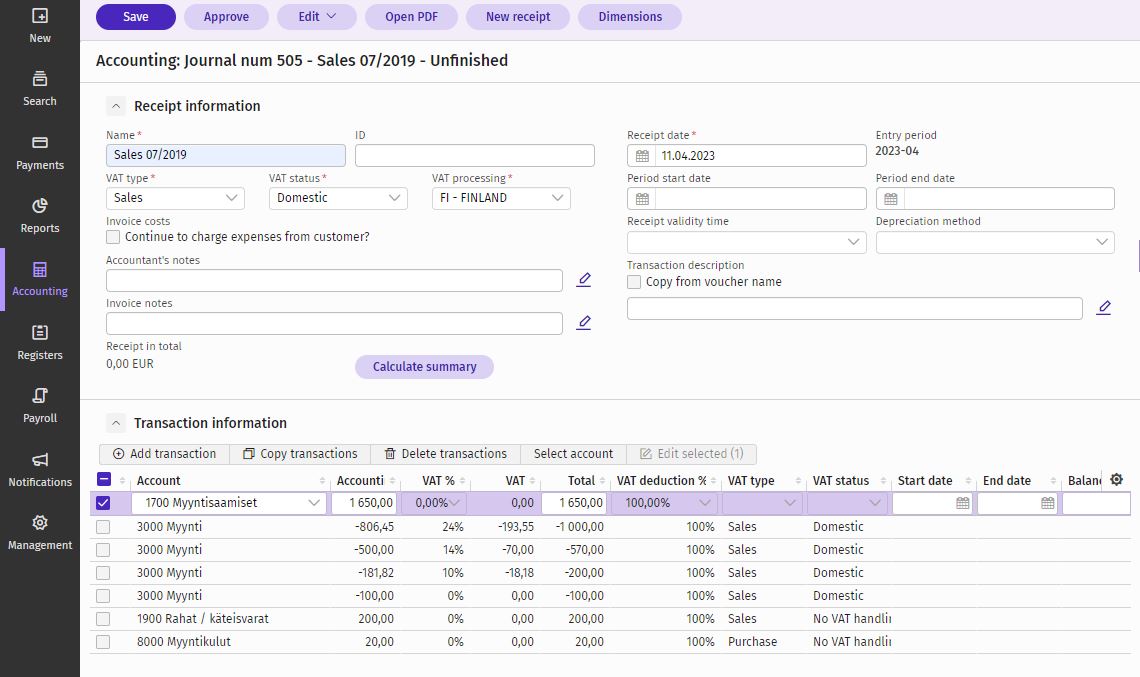The height and width of the screenshot is (677, 1140).
Task: Open the Depreciation method dropdown
Action: pos(995,241)
